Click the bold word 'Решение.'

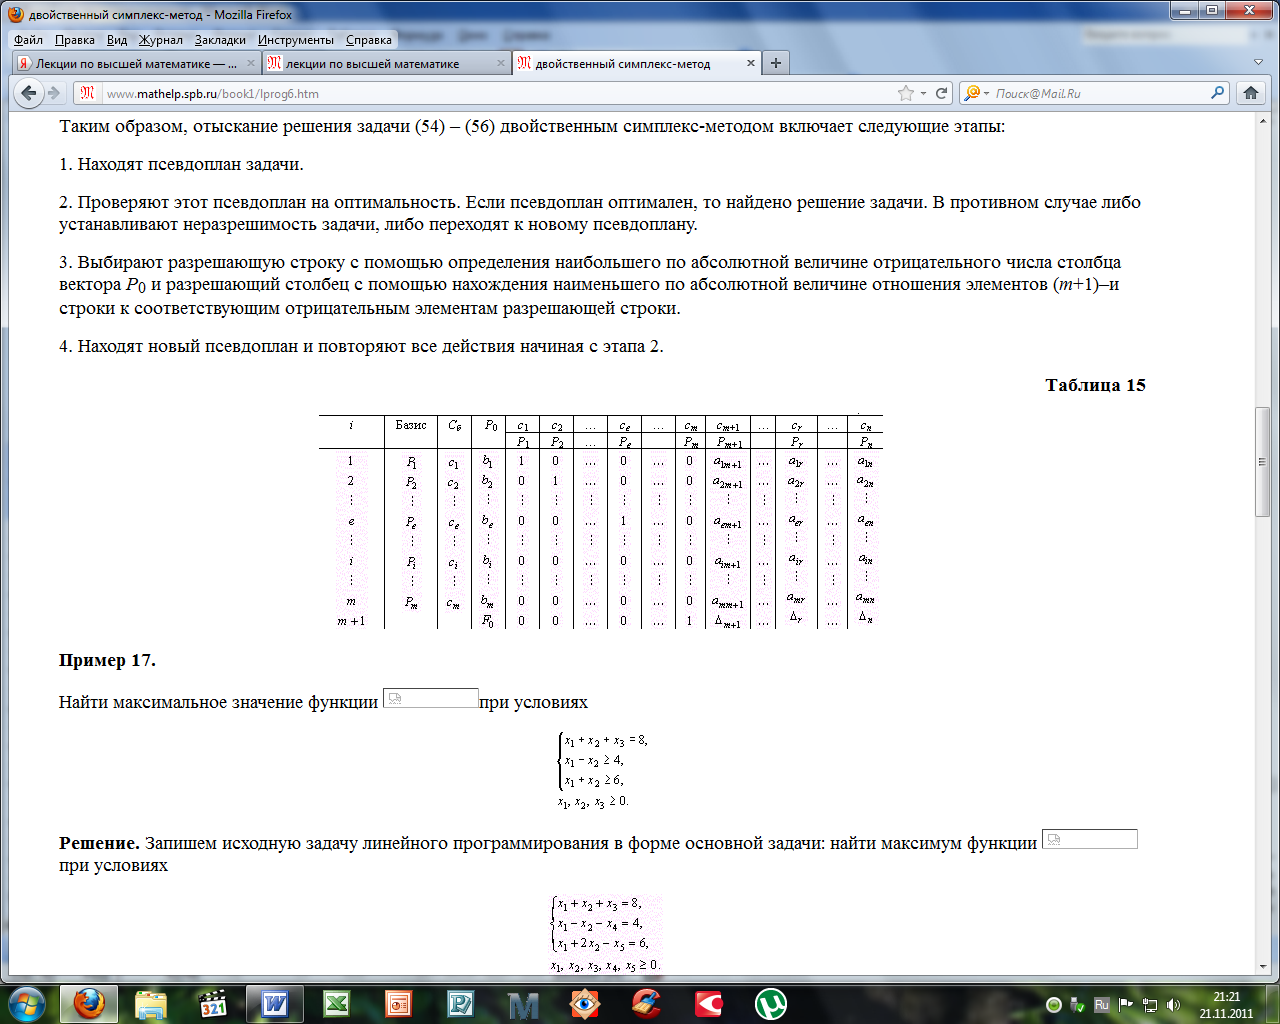click(99, 843)
